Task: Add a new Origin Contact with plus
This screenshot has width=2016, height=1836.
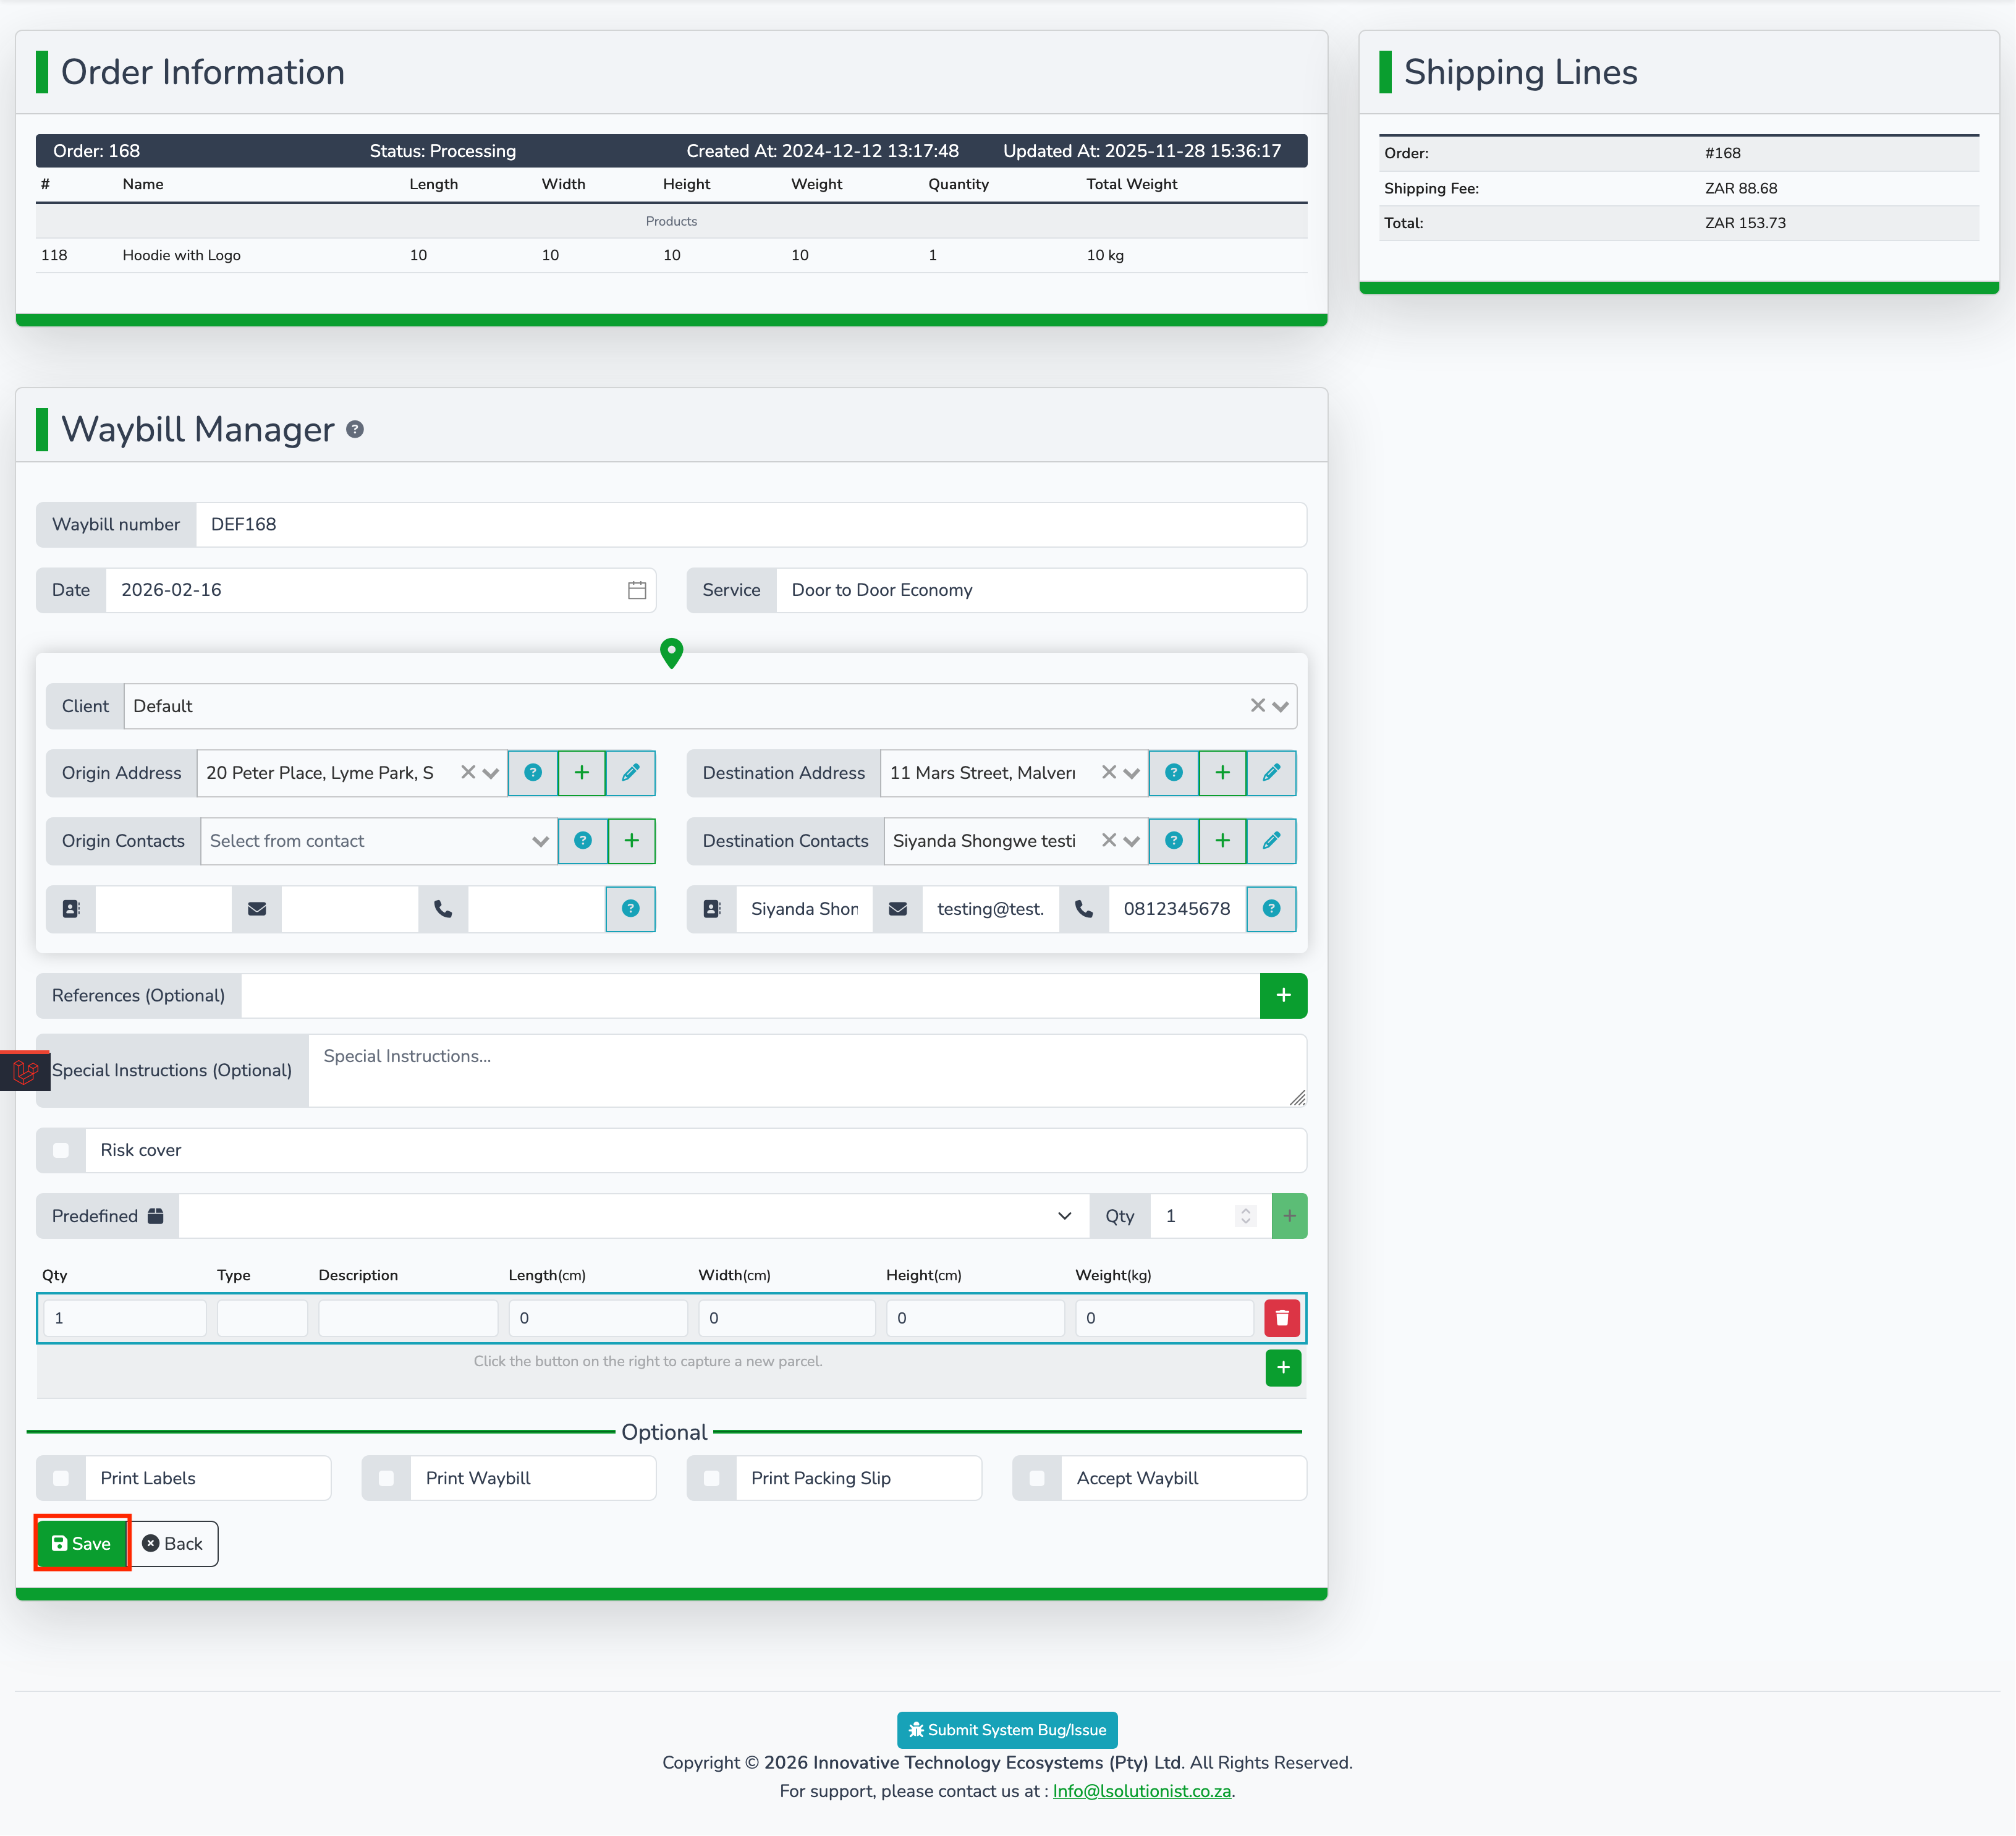Action: pos(632,841)
